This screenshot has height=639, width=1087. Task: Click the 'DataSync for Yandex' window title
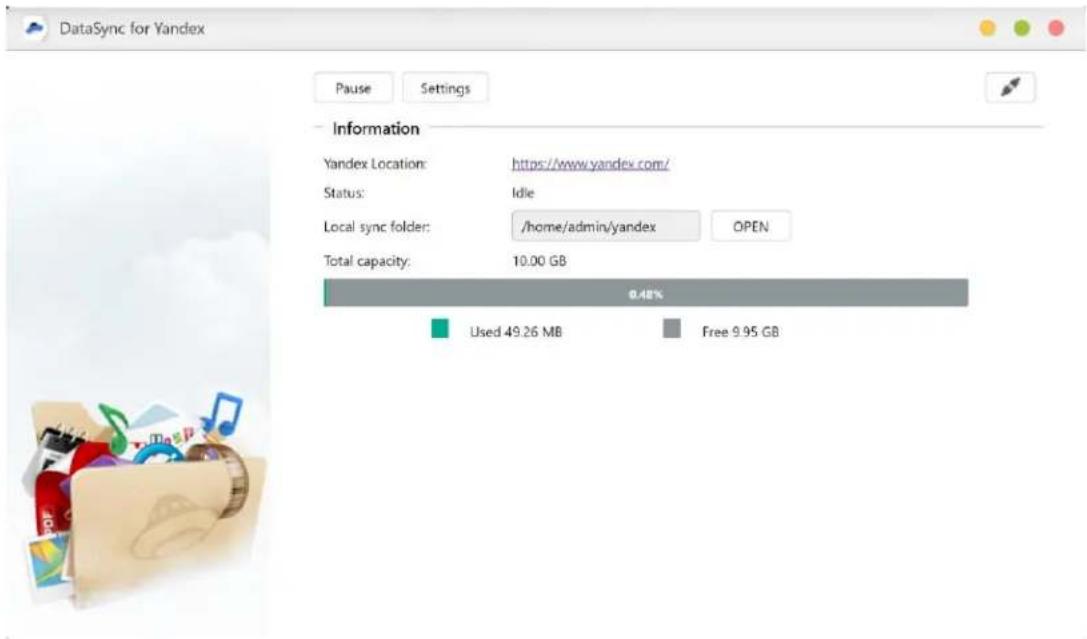click(132, 28)
